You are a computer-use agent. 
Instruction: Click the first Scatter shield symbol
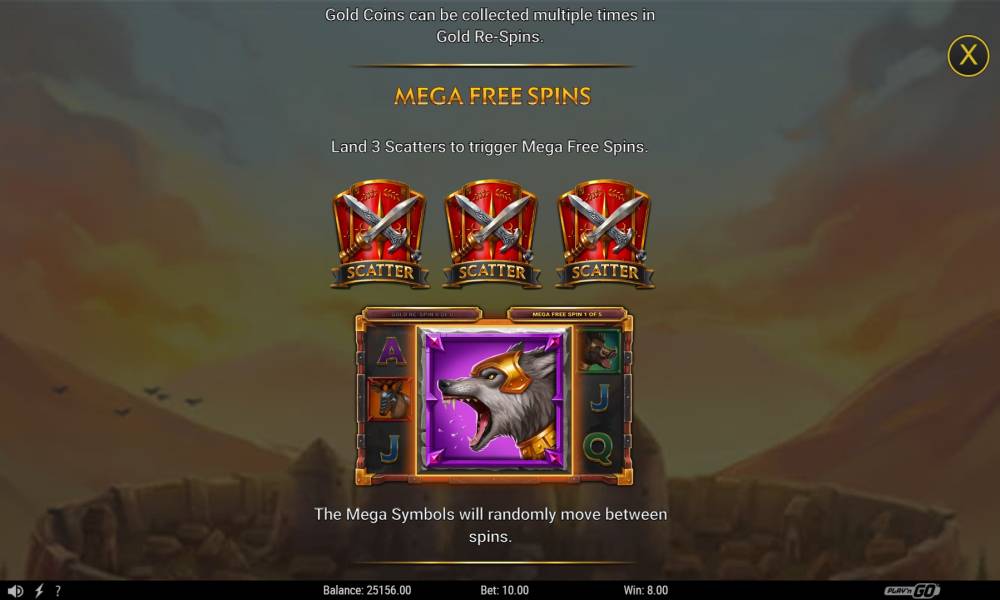[x=380, y=233]
